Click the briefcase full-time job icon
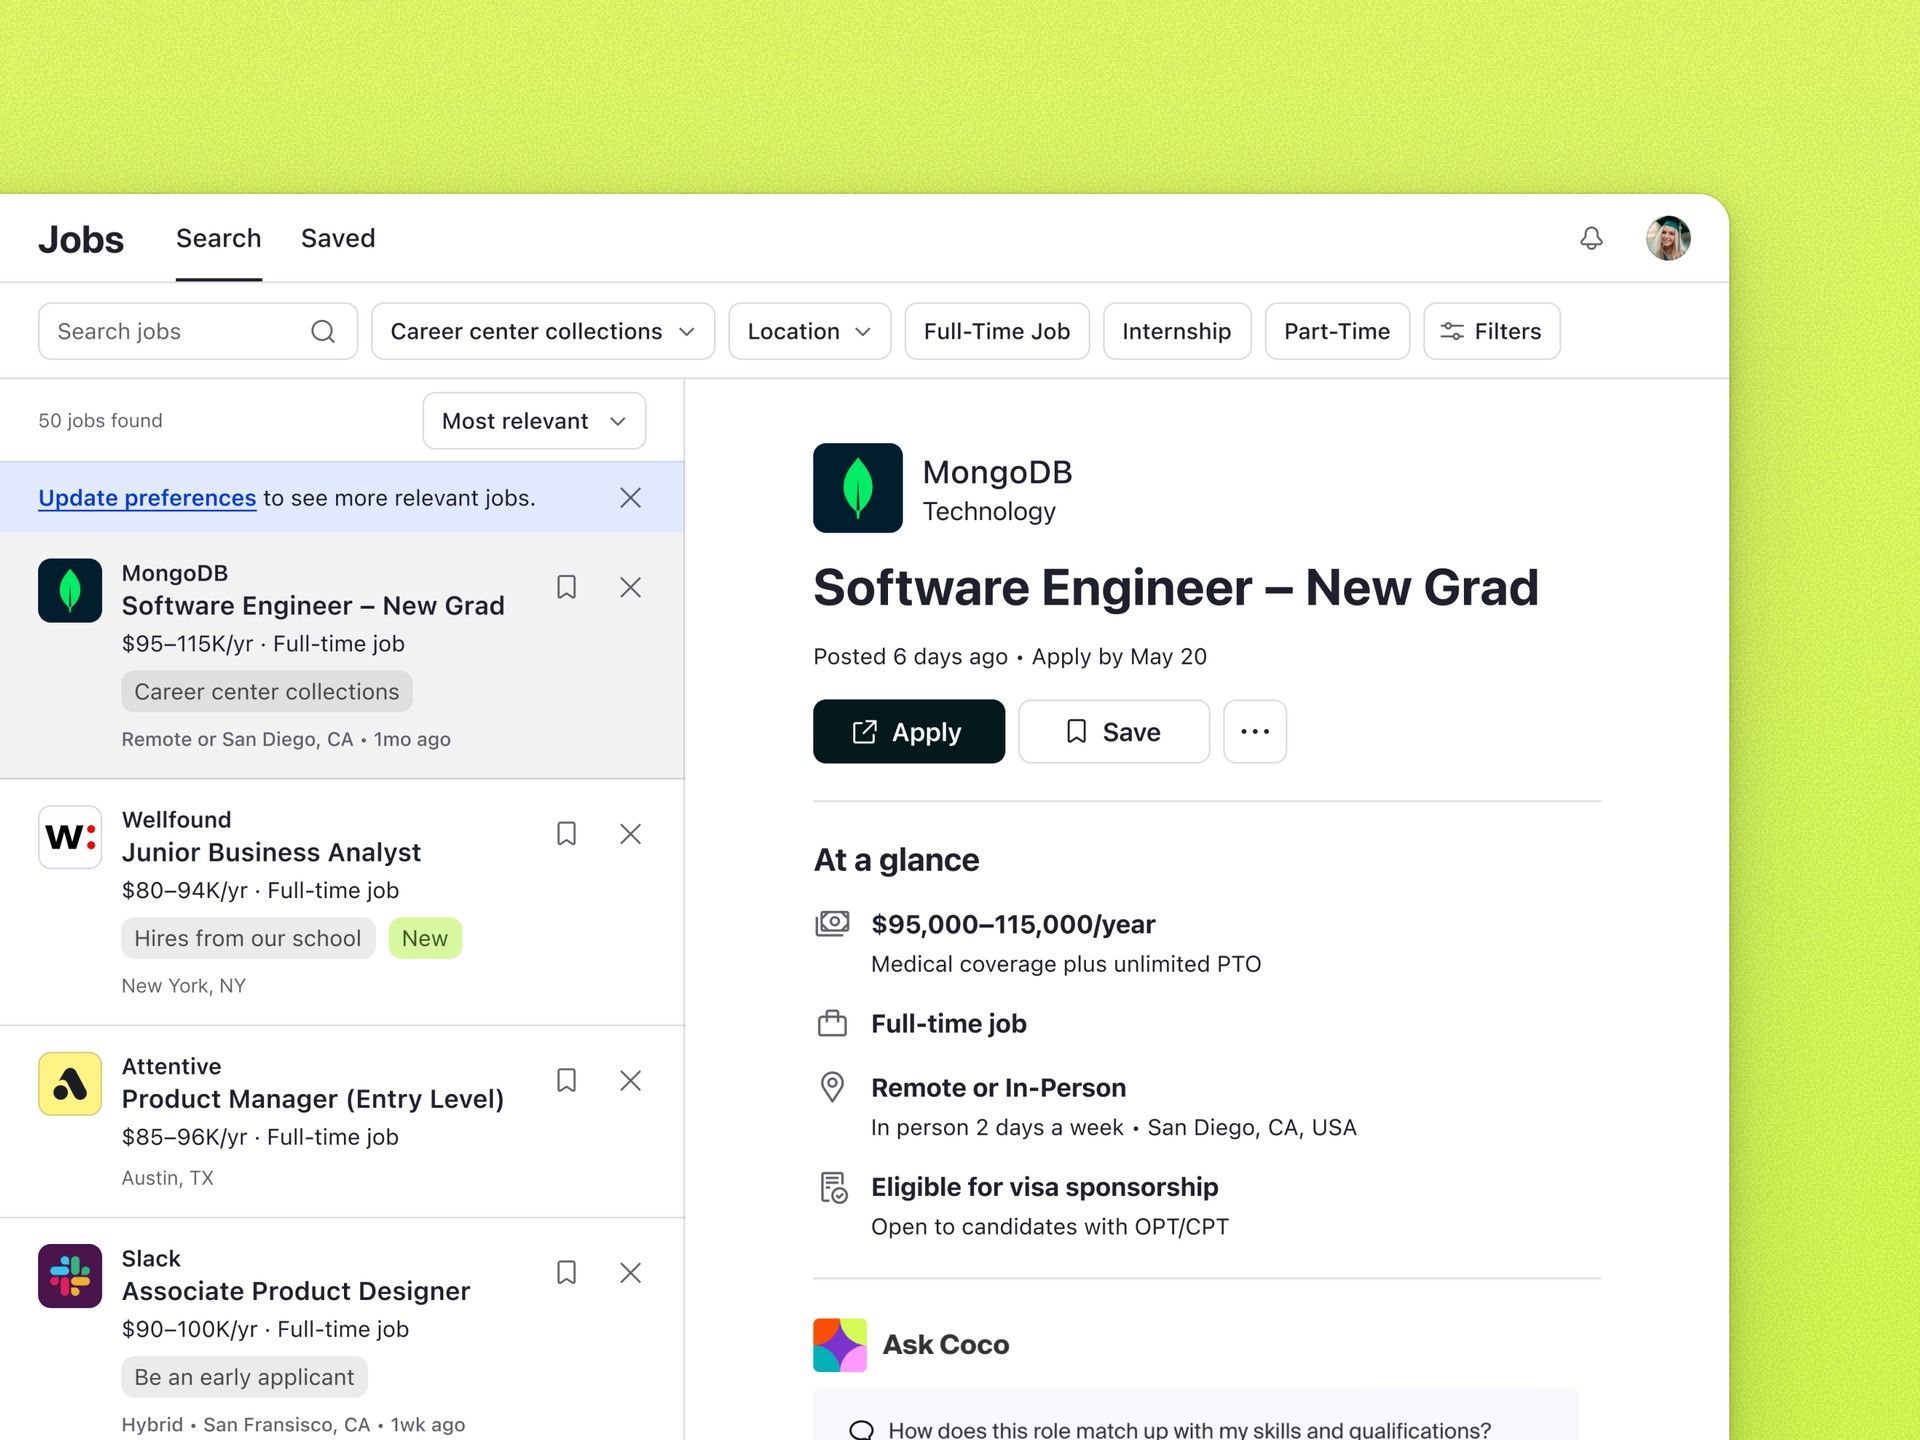The image size is (1920, 1440). point(832,1023)
